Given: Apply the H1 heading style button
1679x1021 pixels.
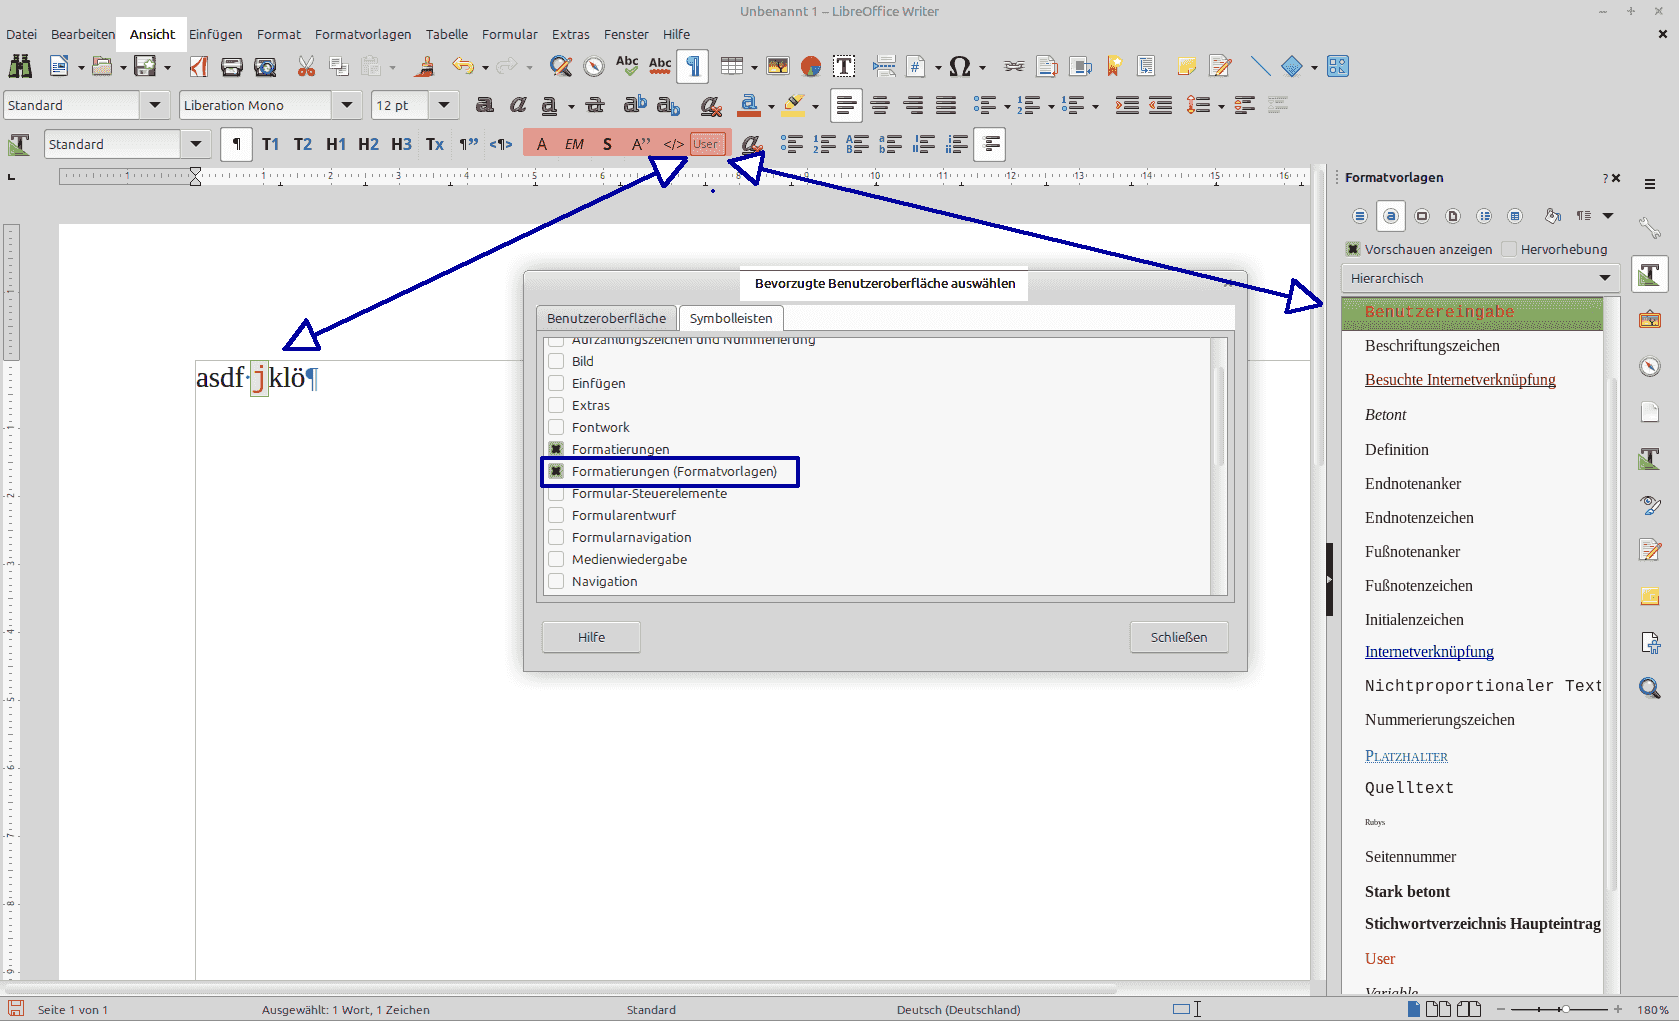Looking at the screenshot, I should (336, 144).
